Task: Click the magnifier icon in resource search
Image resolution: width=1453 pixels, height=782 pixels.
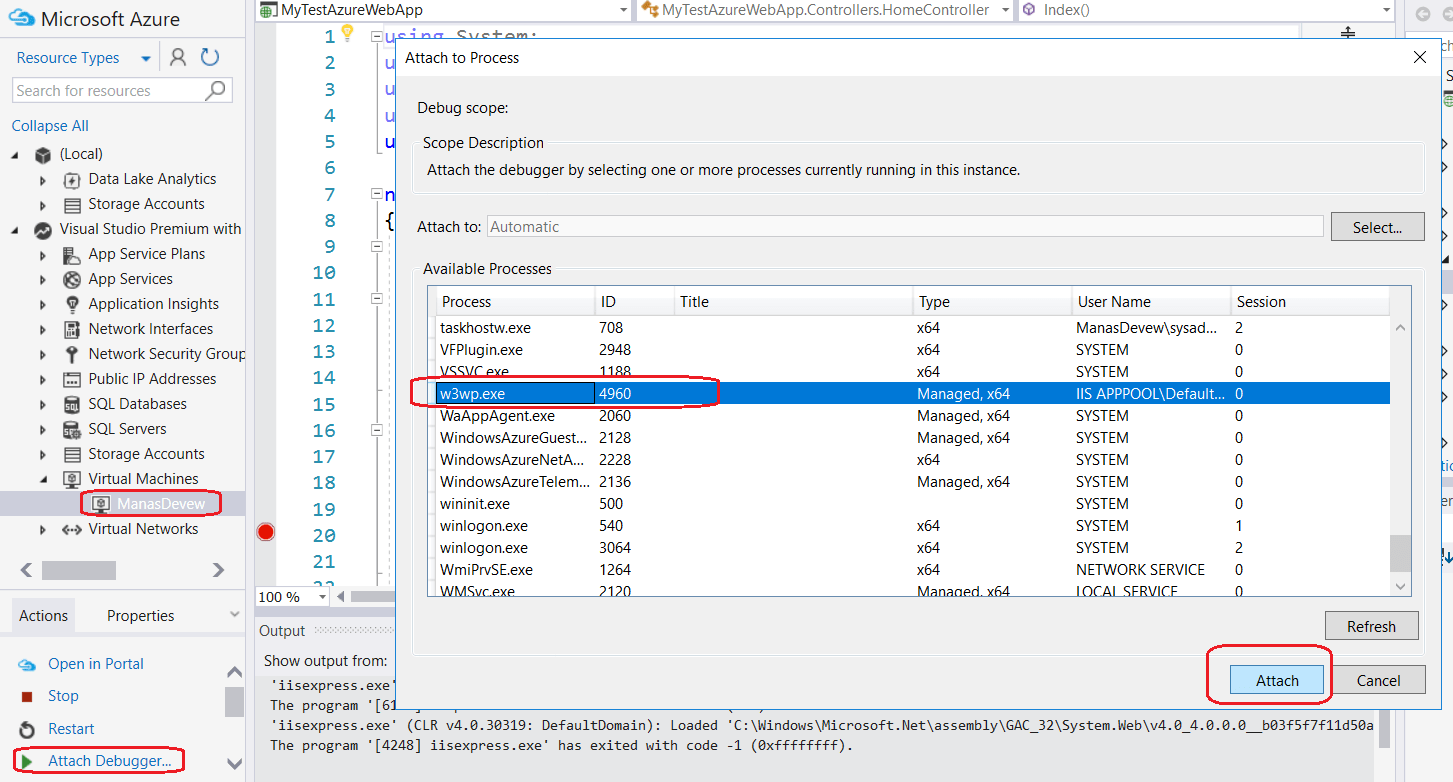Action: (216, 90)
